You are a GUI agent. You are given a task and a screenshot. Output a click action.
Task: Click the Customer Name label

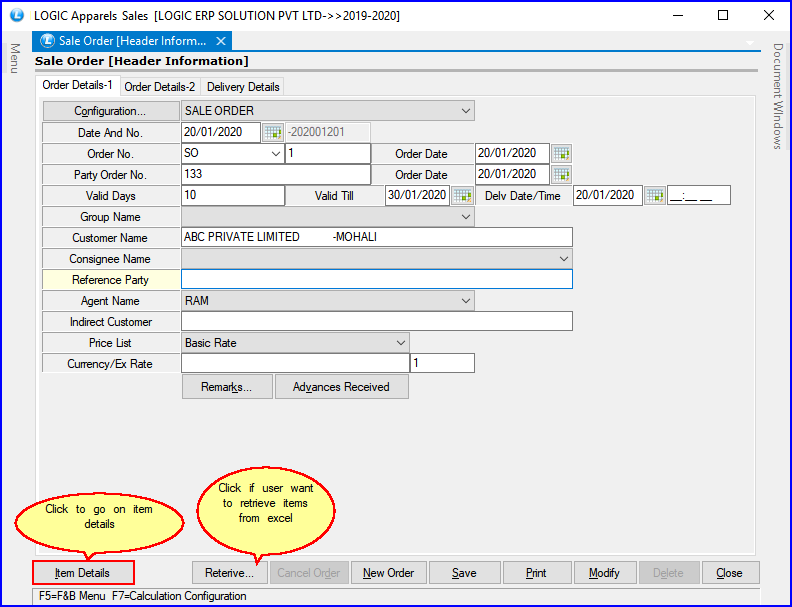click(110, 238)
